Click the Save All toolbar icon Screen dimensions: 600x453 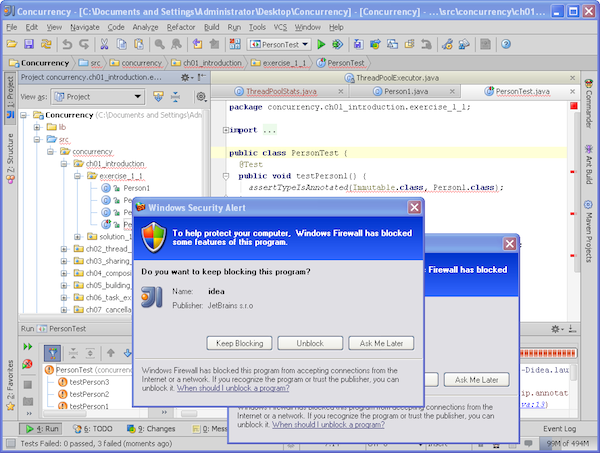pos(29,44)
